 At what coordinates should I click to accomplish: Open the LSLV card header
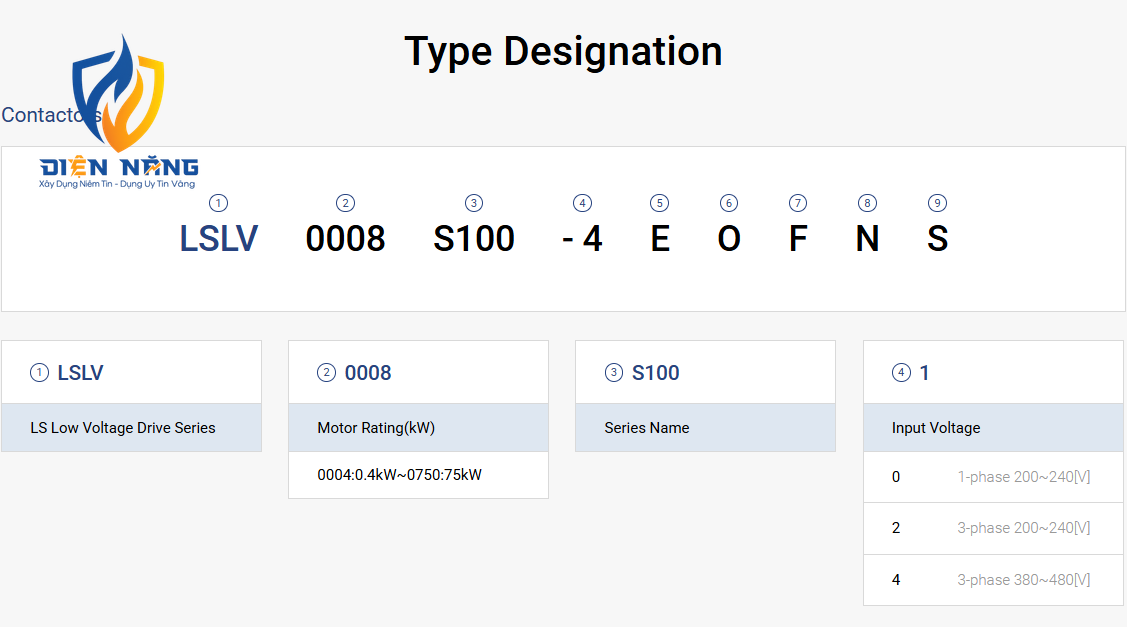pos(132,372)
